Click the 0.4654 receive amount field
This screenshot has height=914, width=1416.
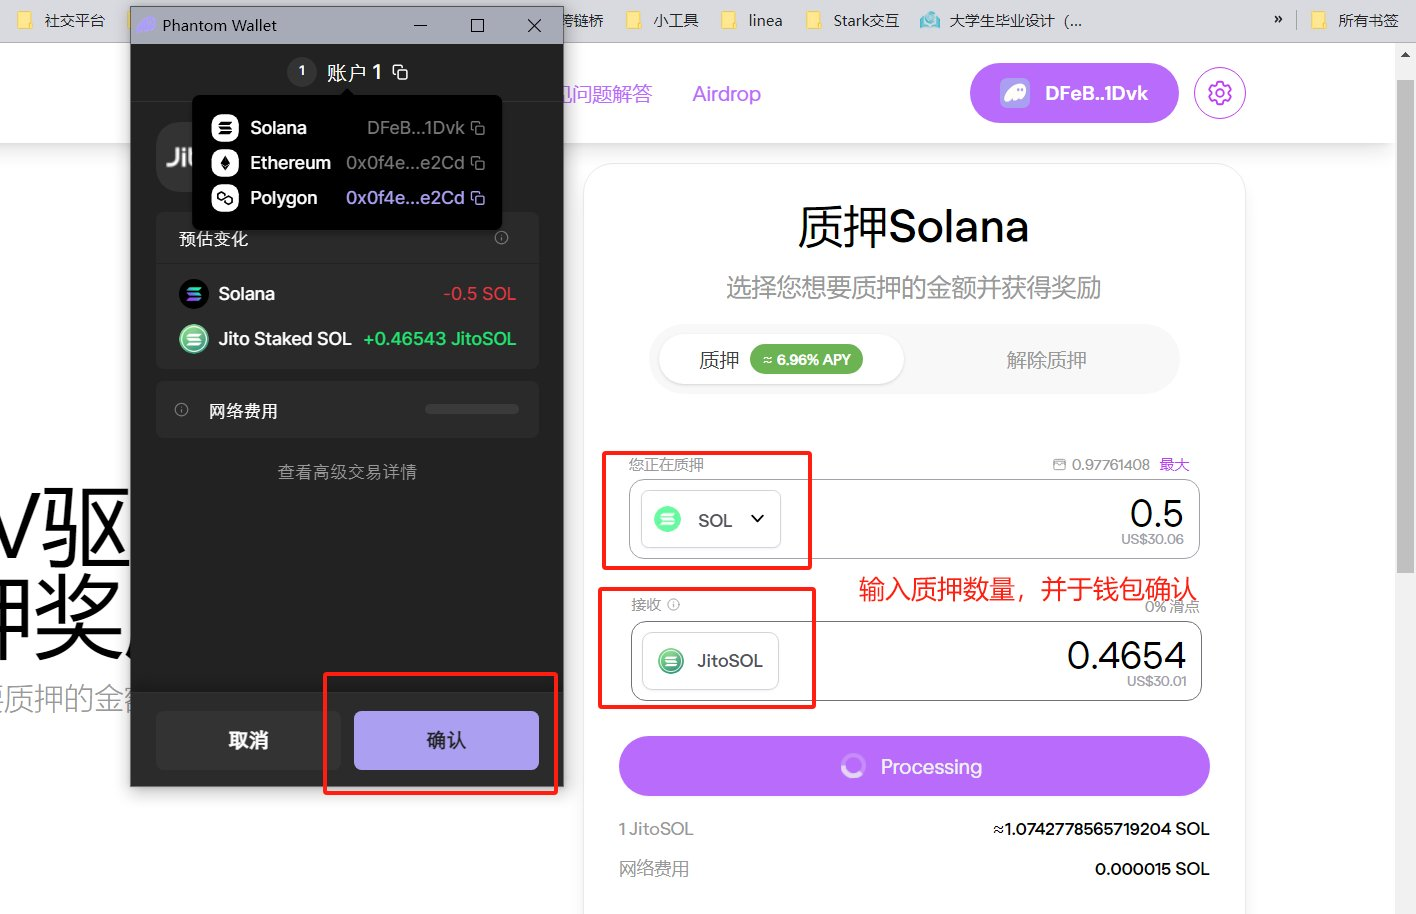pos(1126,656)
